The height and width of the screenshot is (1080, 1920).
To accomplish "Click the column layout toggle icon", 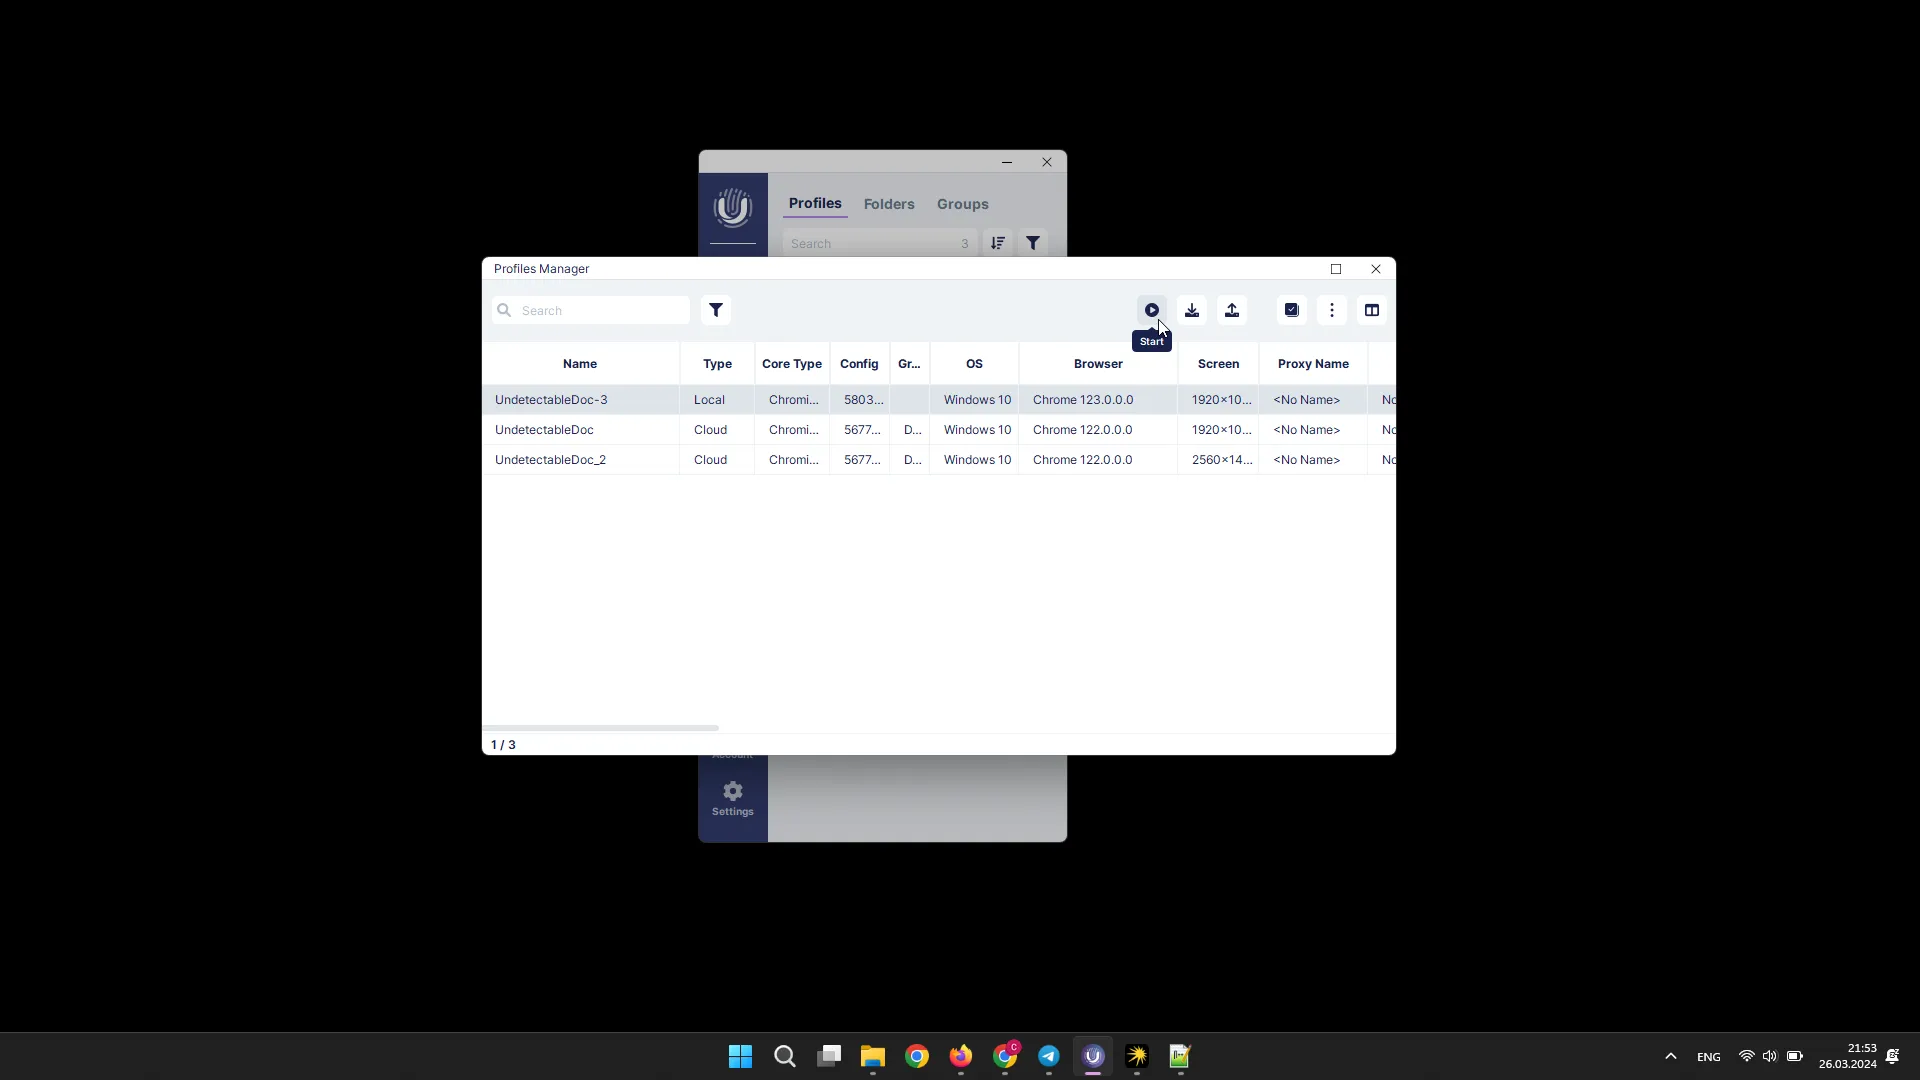I will coord(1371,310).
